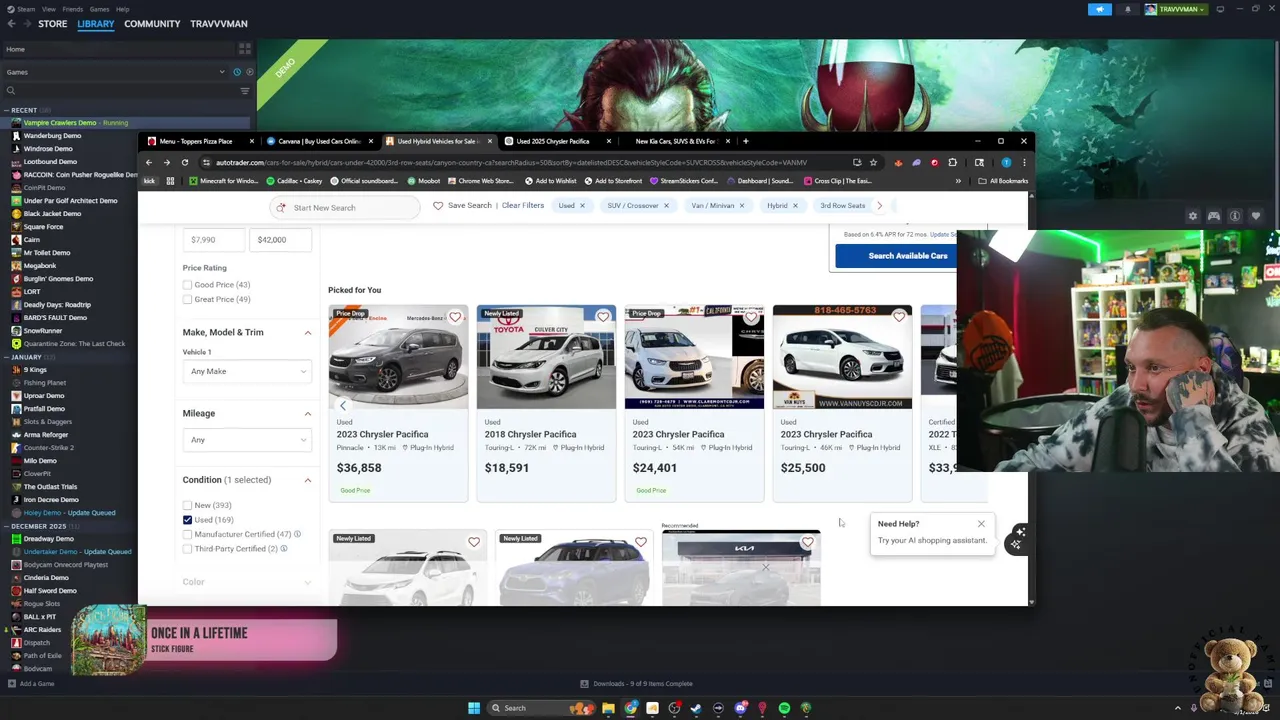Uncheck the Used condition checkbox
This screenshot has height=720, width=1280.
[187, 520]
